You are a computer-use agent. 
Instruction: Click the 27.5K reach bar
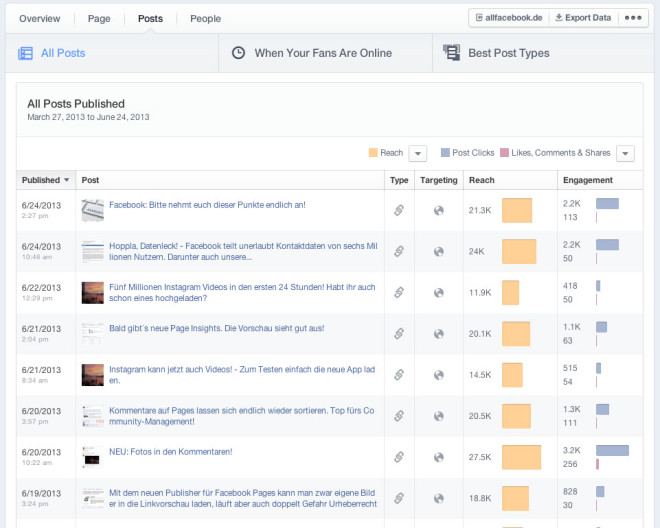pos(521,457)
